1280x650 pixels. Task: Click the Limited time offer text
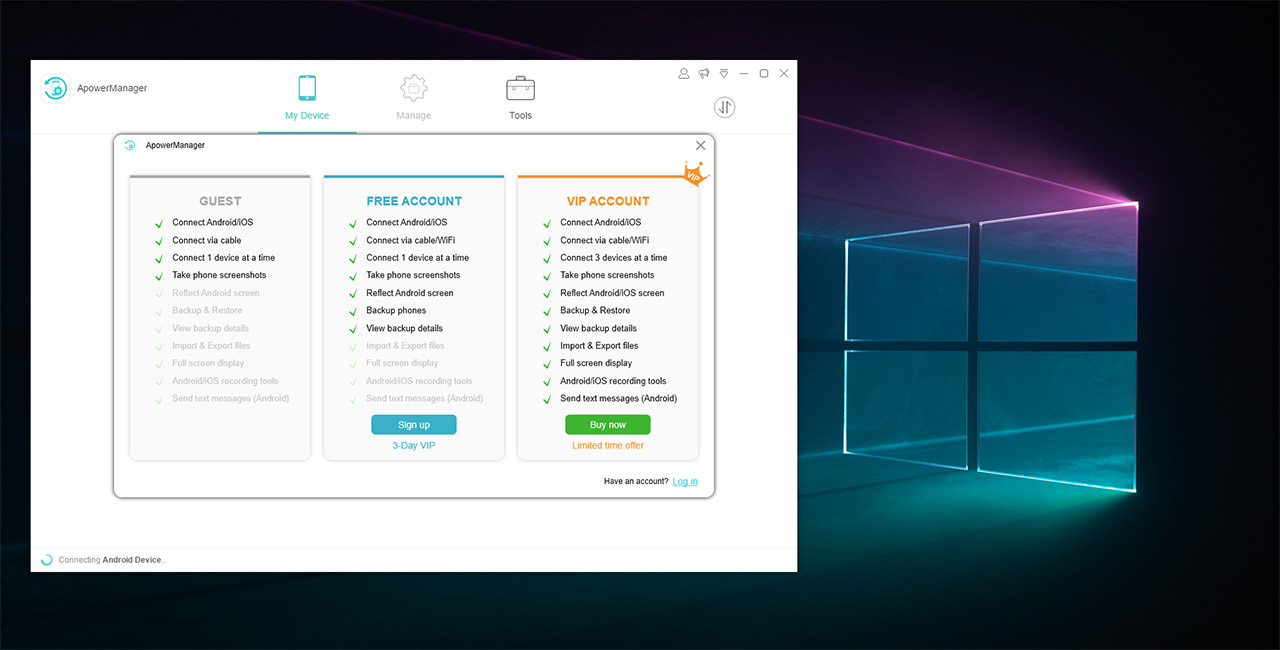coord(608,446)
